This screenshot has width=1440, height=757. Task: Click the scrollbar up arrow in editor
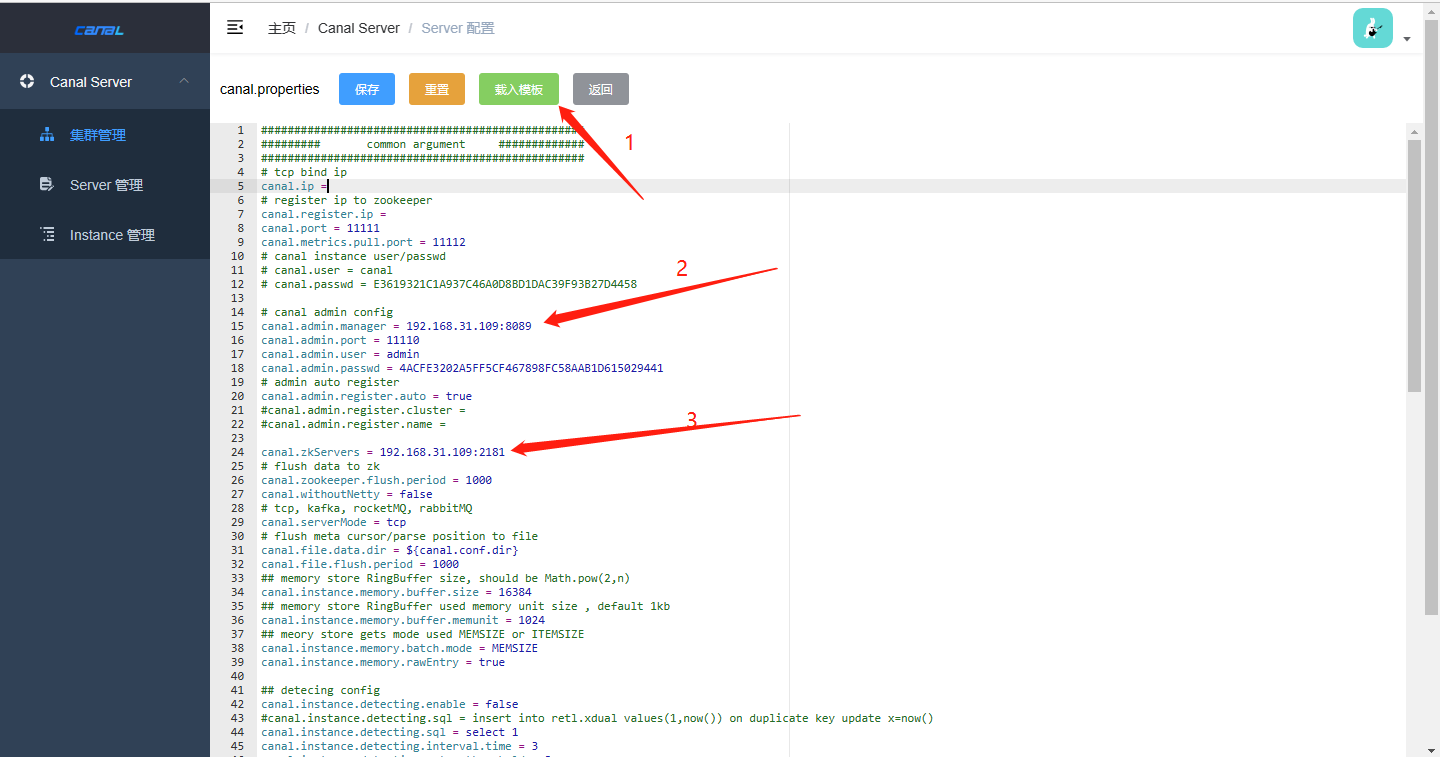coord(1414,131)
